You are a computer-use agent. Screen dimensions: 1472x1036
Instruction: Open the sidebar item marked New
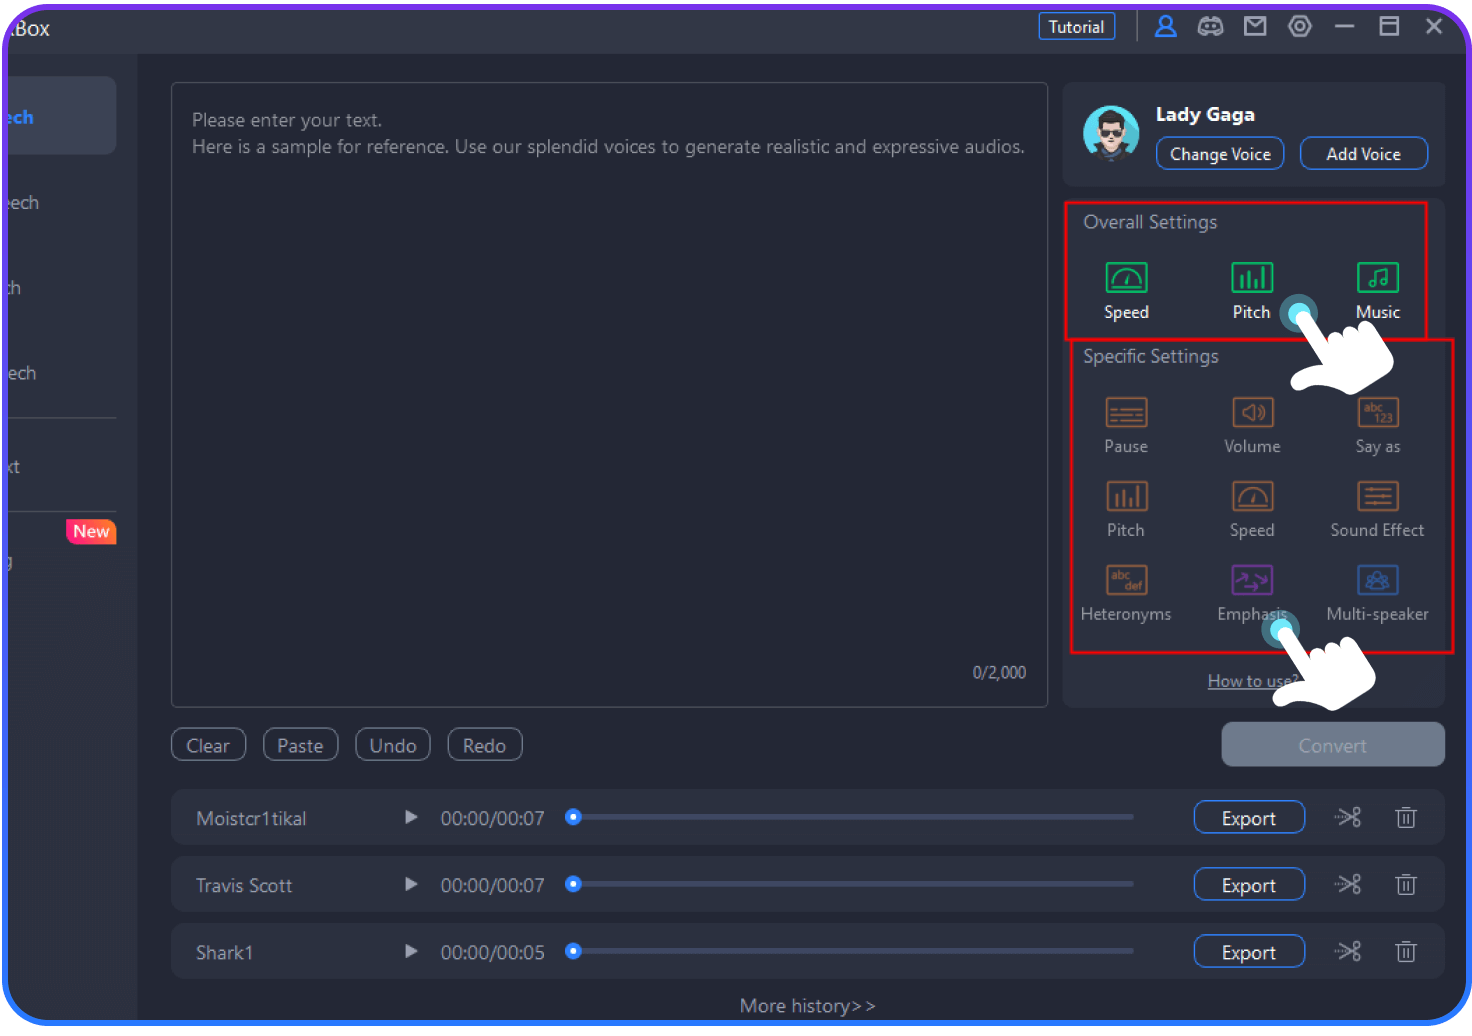(x=61, y=548)
